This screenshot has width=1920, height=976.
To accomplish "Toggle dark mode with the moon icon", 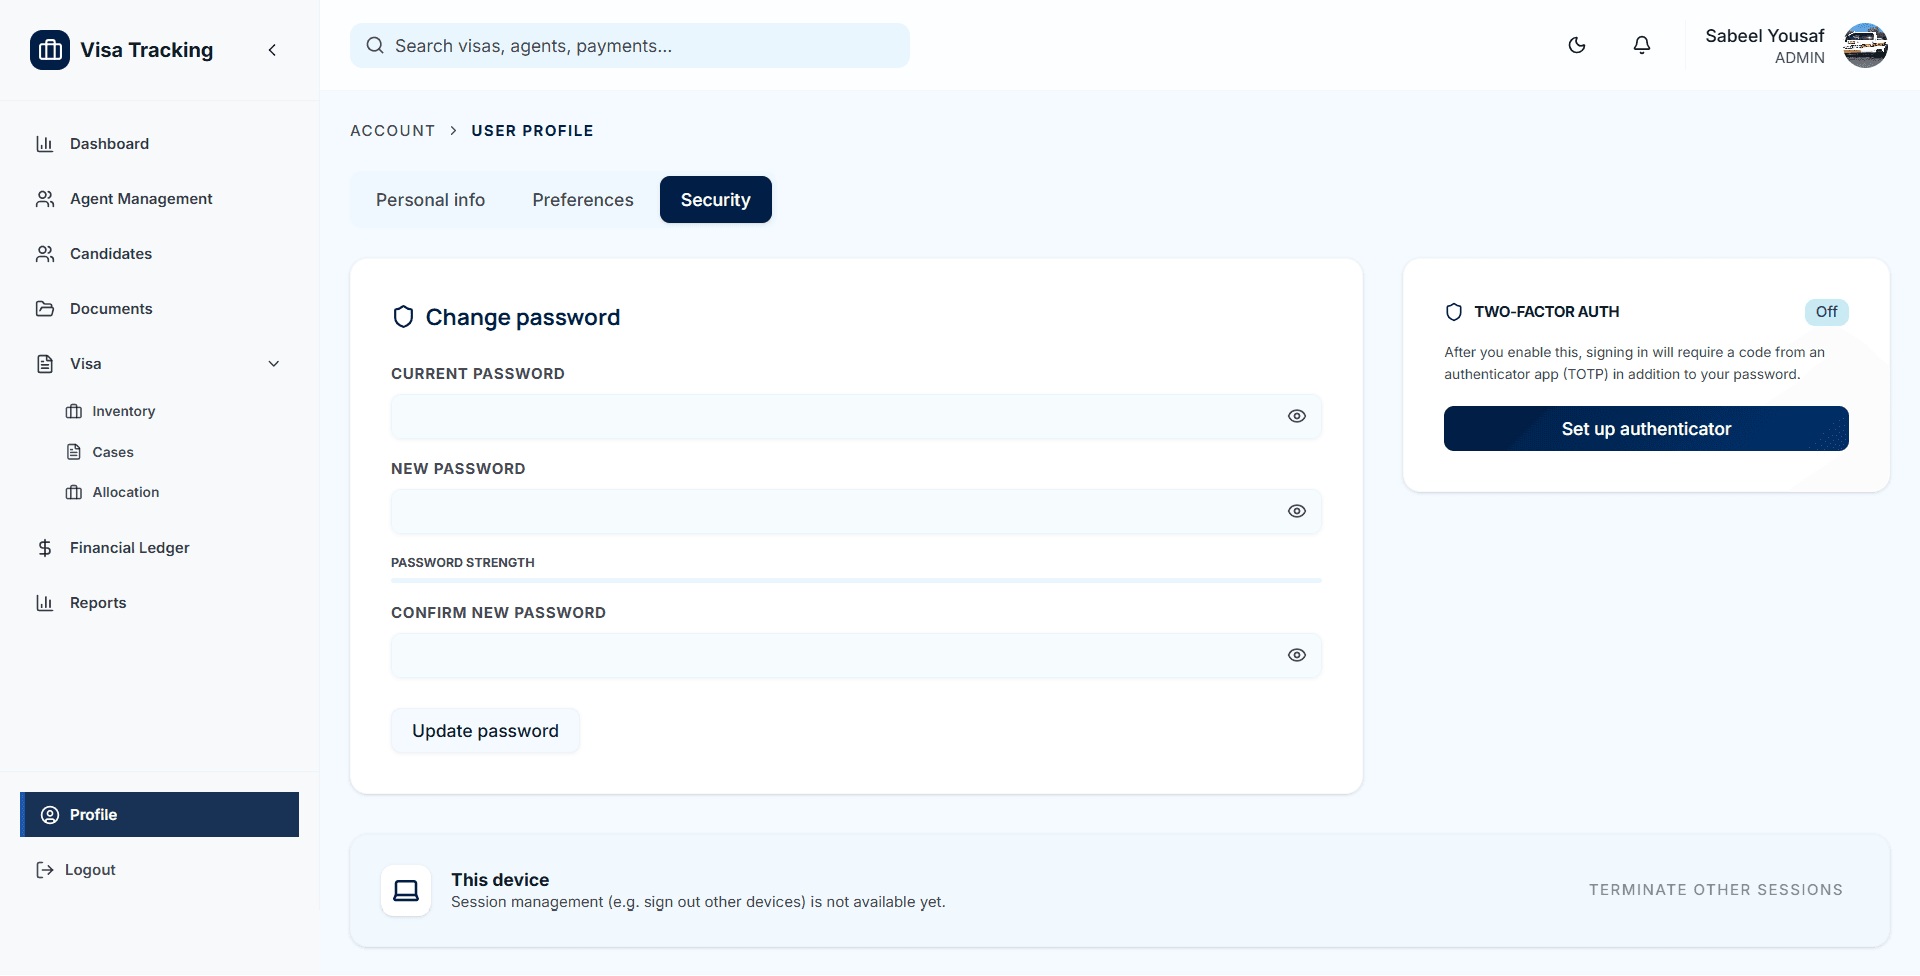I will pyautogui.click(x=1577, y=45).
